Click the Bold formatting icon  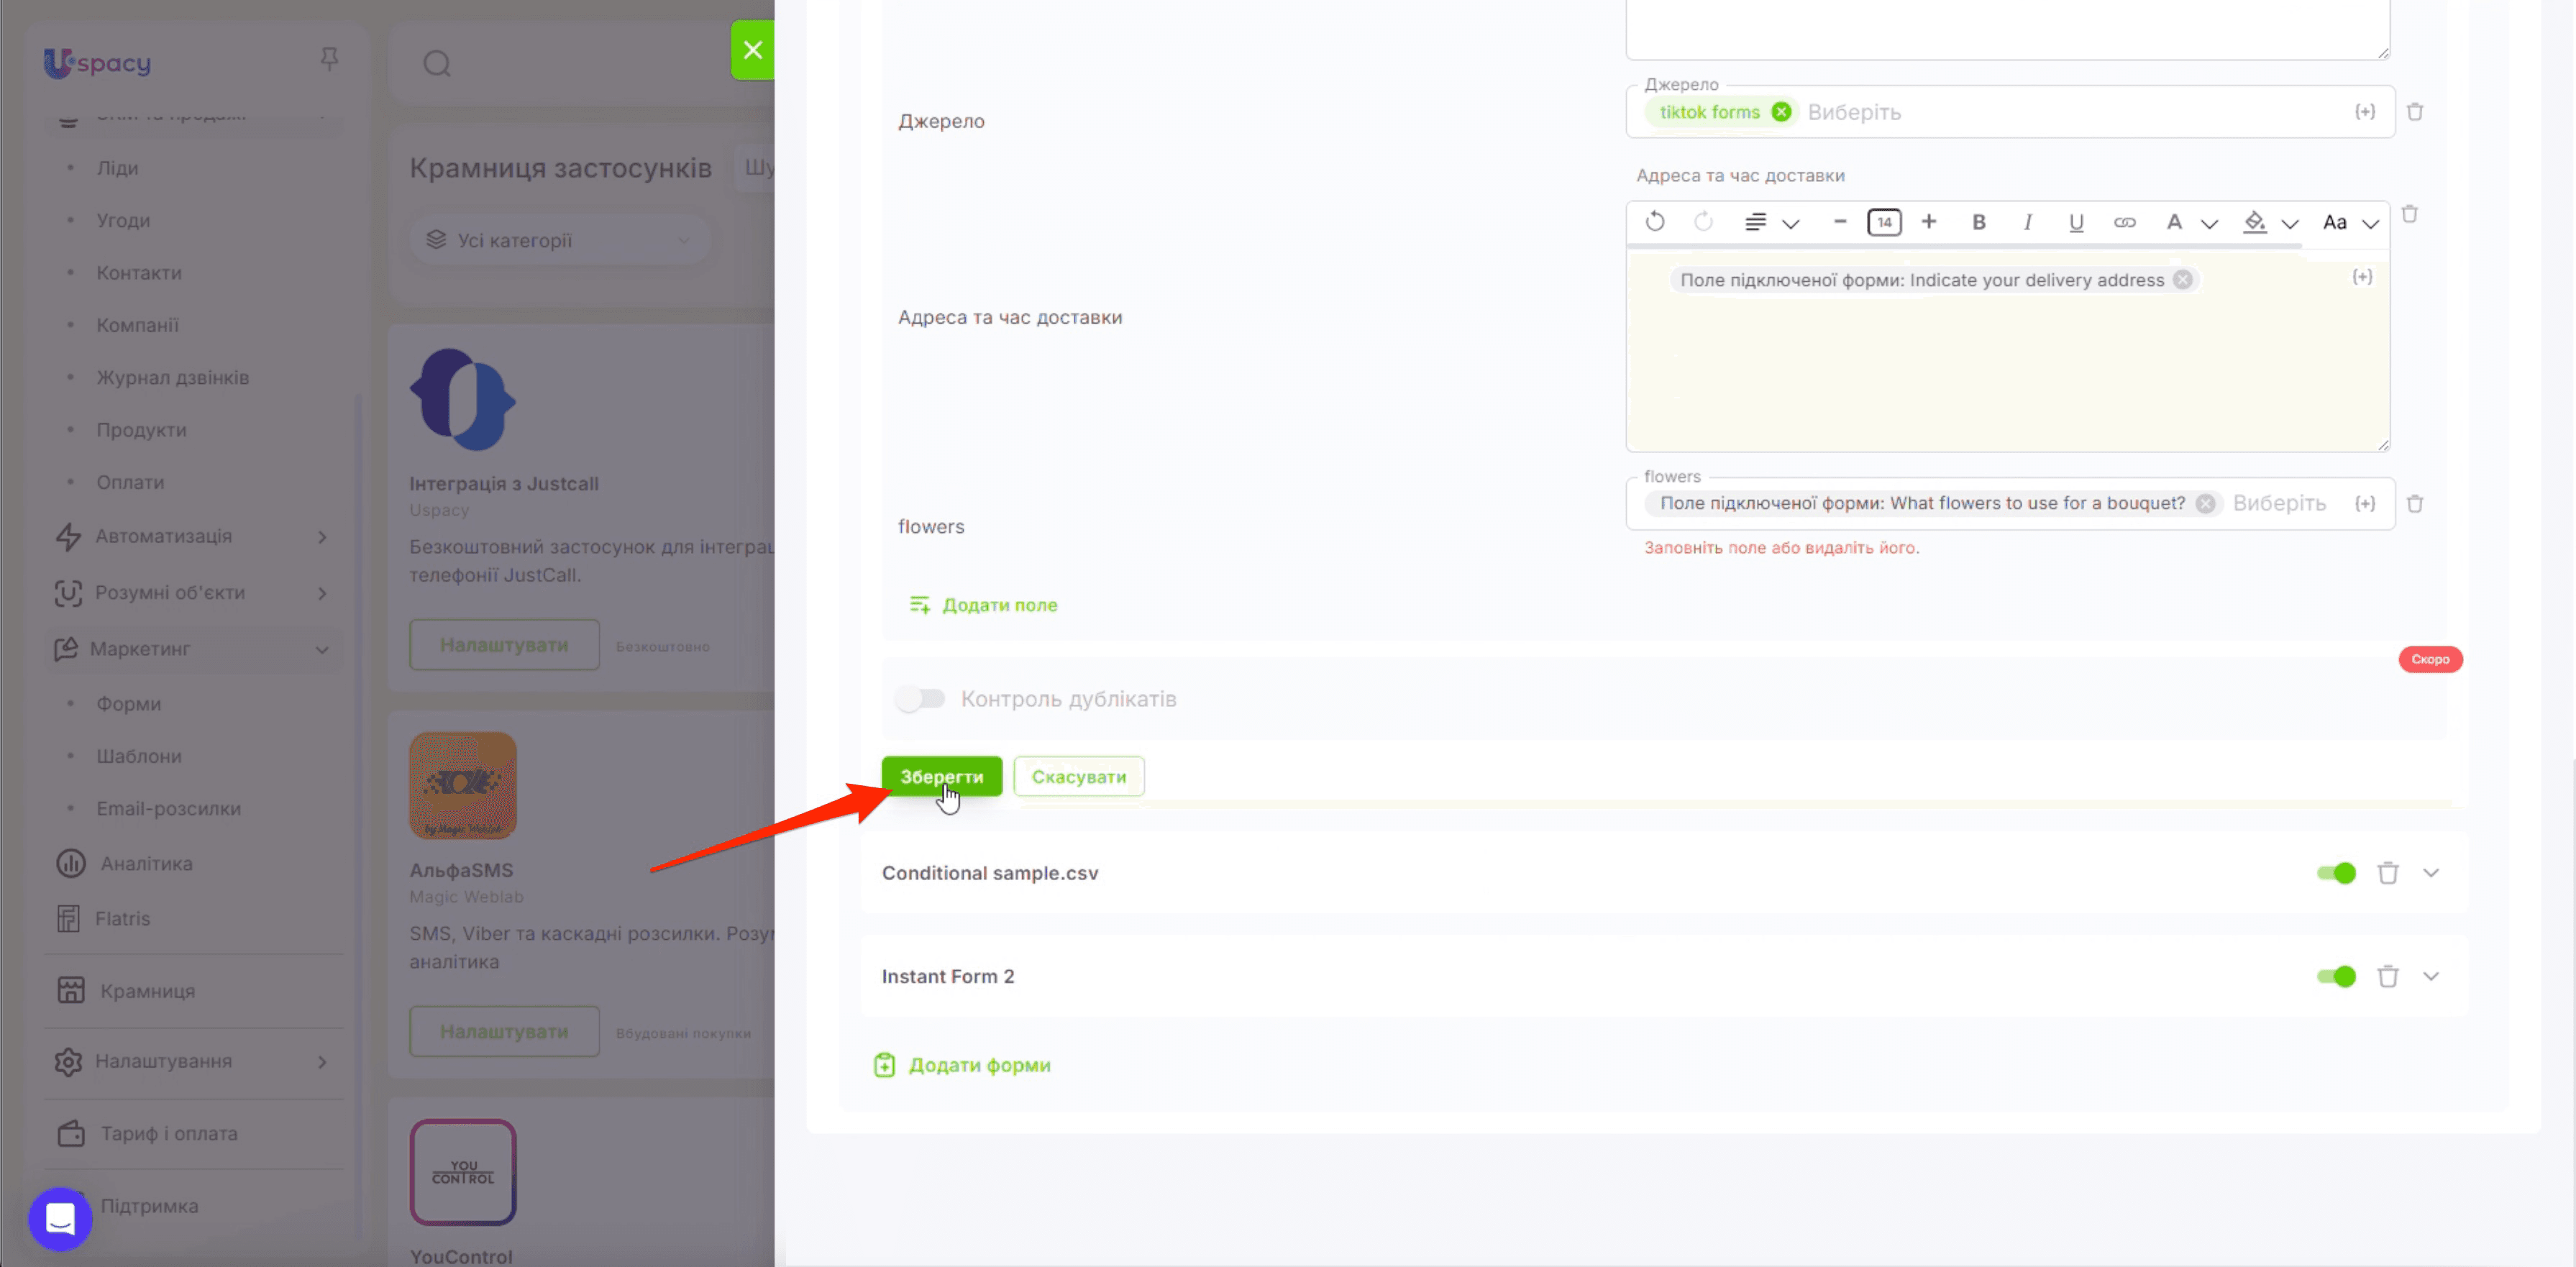(1978, 222)
